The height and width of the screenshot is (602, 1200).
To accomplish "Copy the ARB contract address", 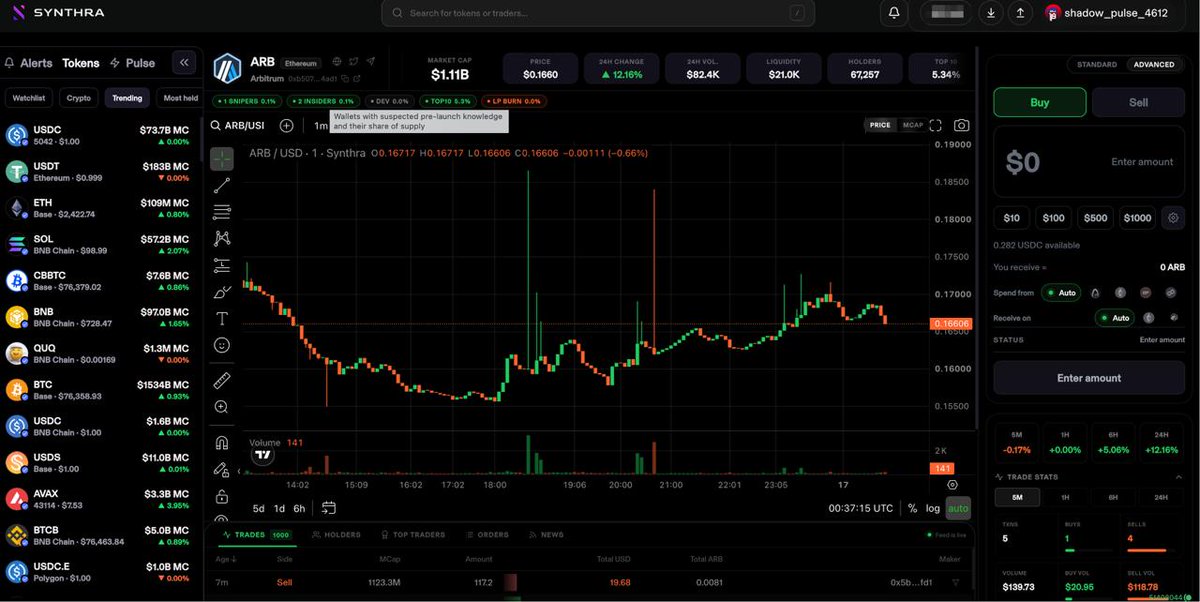I will [344, 78].
